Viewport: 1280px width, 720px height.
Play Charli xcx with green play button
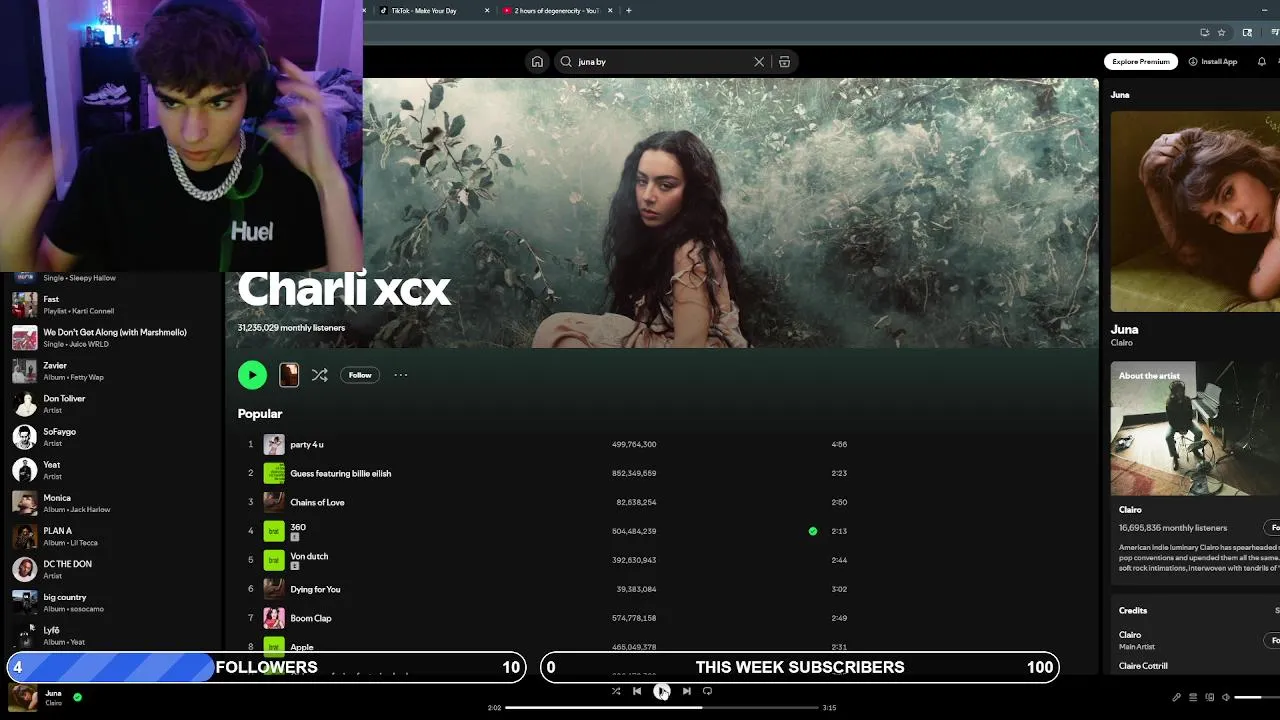(252, 375)
